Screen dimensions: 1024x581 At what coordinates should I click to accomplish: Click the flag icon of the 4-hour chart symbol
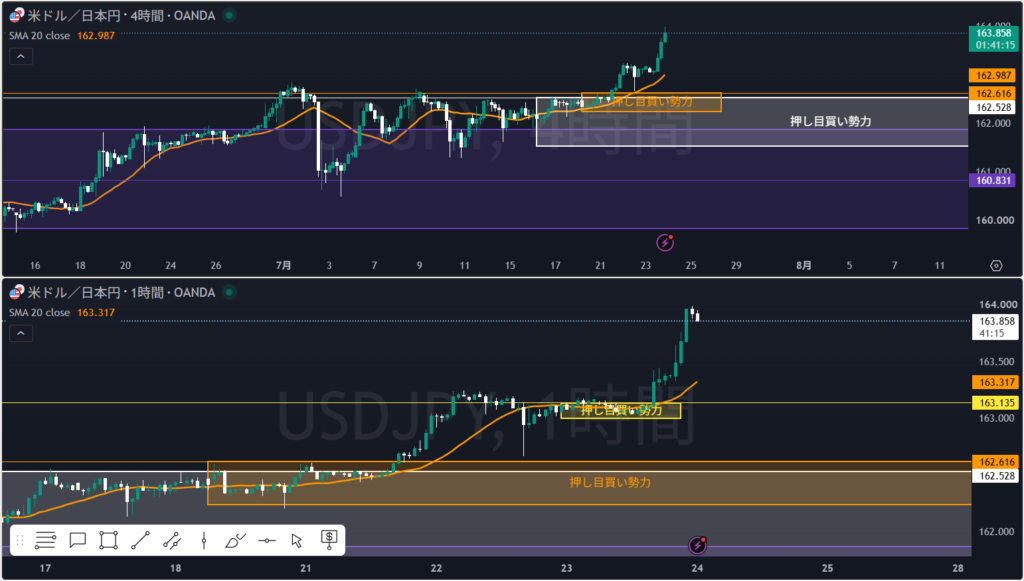tap(16, 16)
